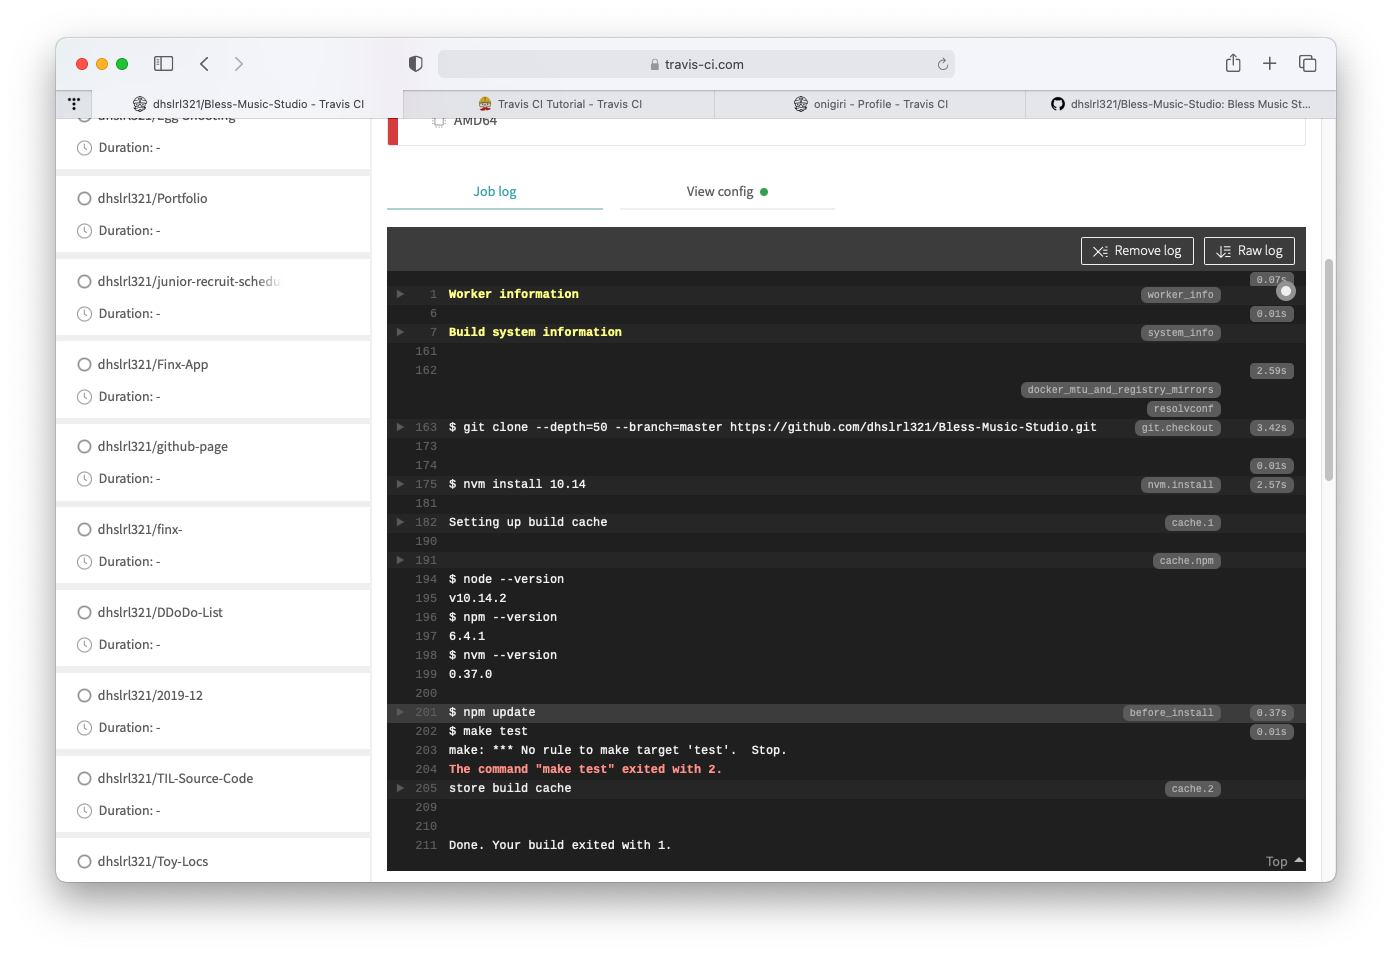Open dhslrl321/DDoDo-List repository link
The width and height of the screenshot is (1392, 956).
160,612
